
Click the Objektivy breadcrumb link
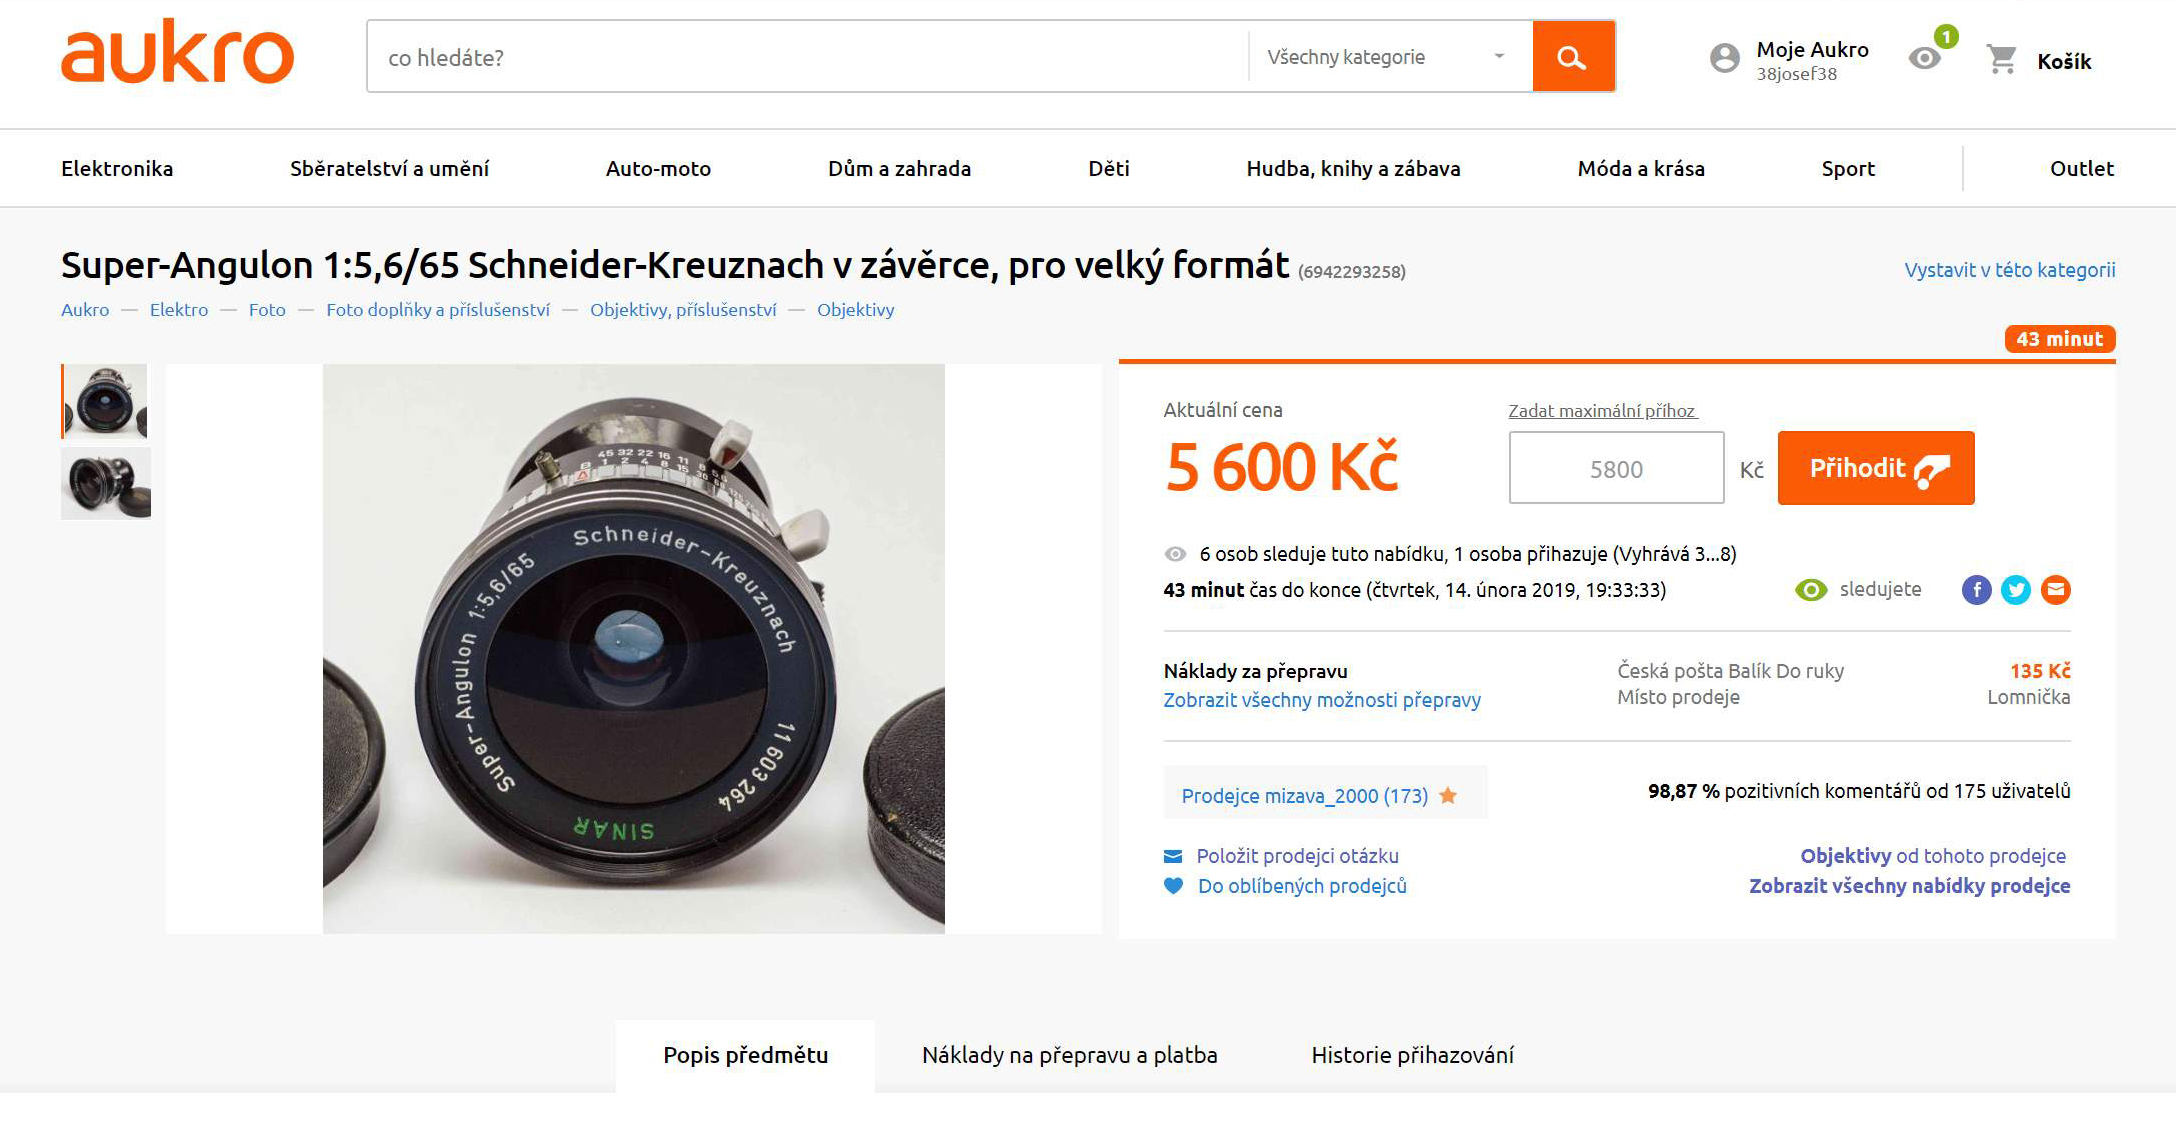click(855, 310)
